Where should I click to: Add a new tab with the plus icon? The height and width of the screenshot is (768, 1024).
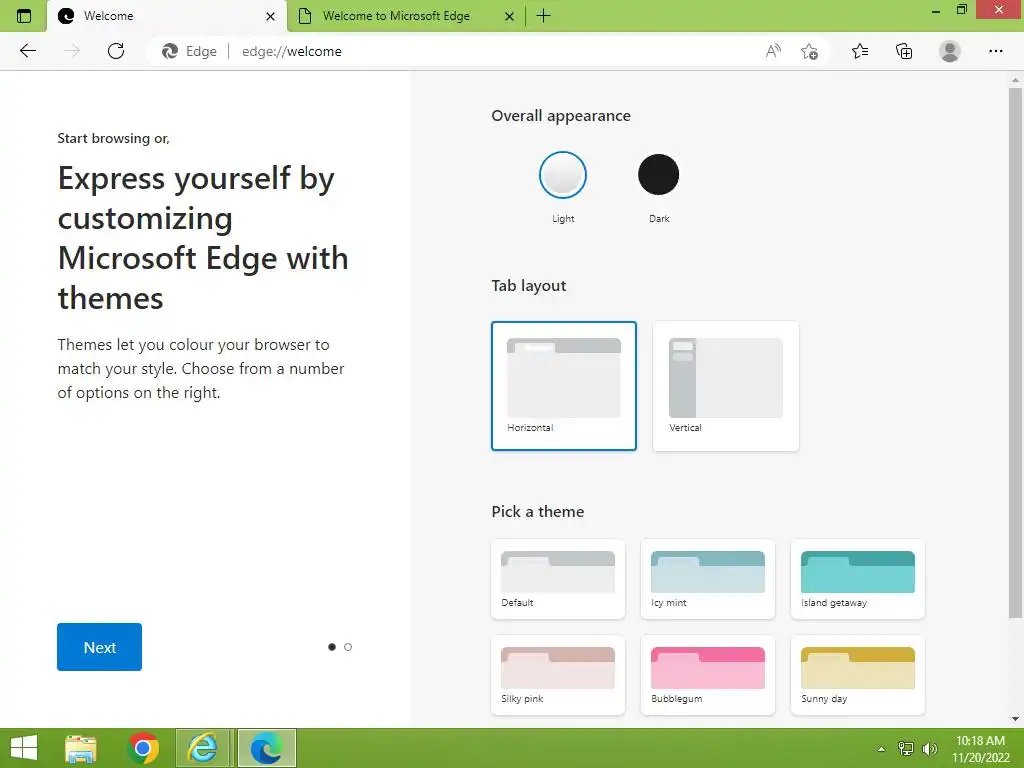tap(543, 16)
